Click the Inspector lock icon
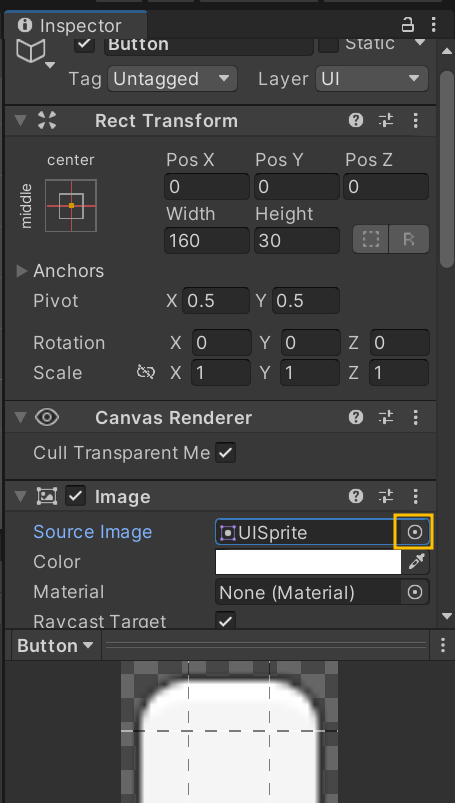The width and height of the screenshot is (455, 803). pos(407,25)
